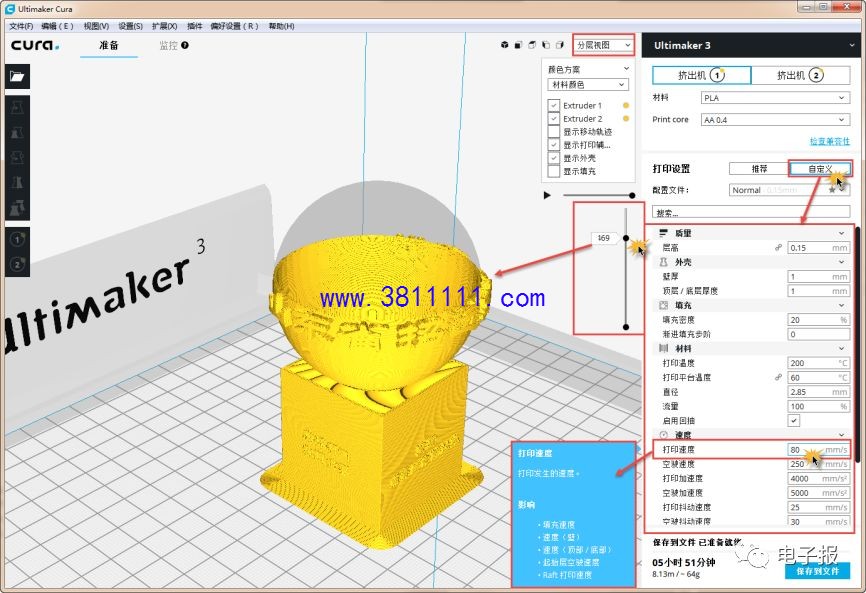
Task: Open the 检查兼容性 link
Action: tap(830, 141)
